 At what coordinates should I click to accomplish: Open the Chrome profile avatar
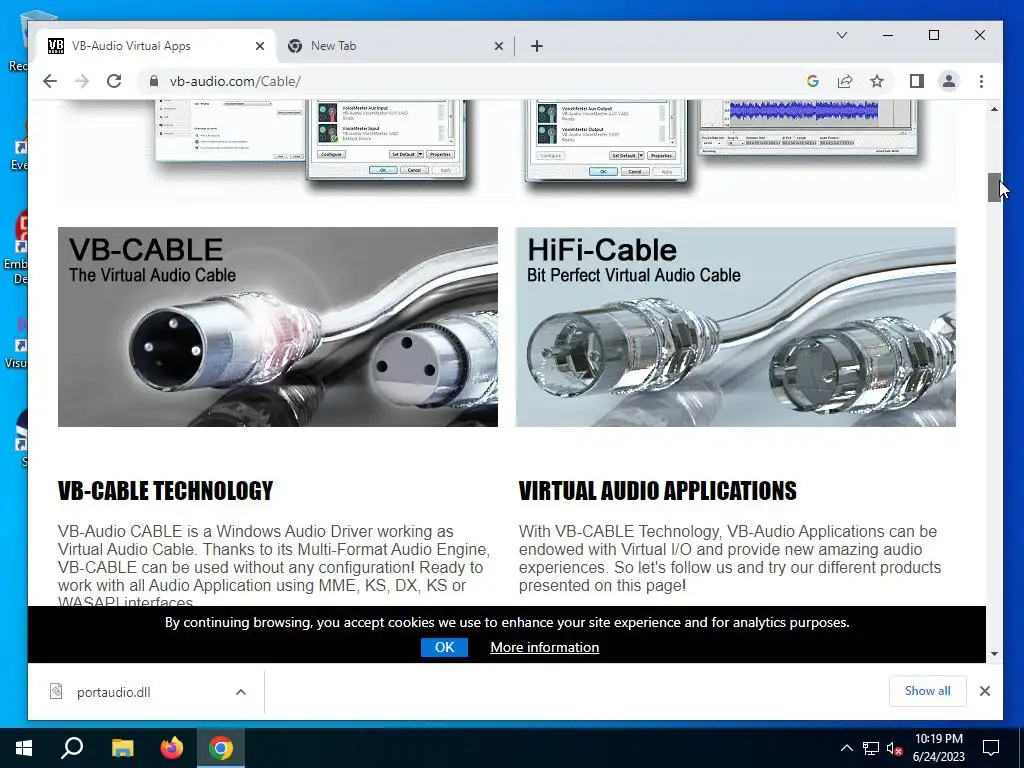point(948,81)
